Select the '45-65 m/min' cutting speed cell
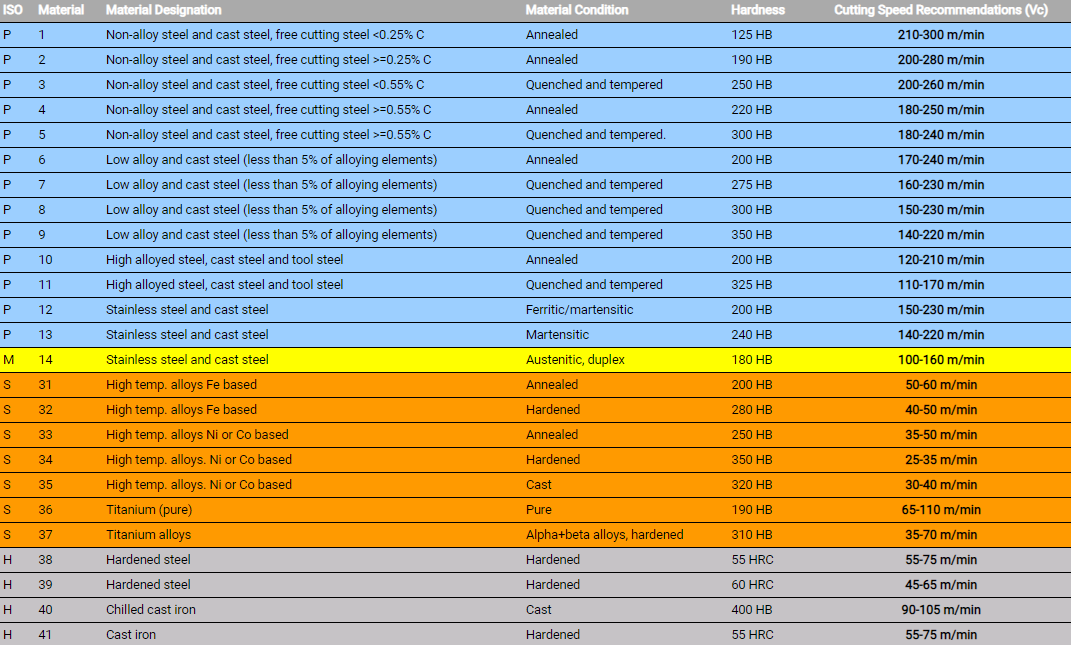 click(941, 585)
